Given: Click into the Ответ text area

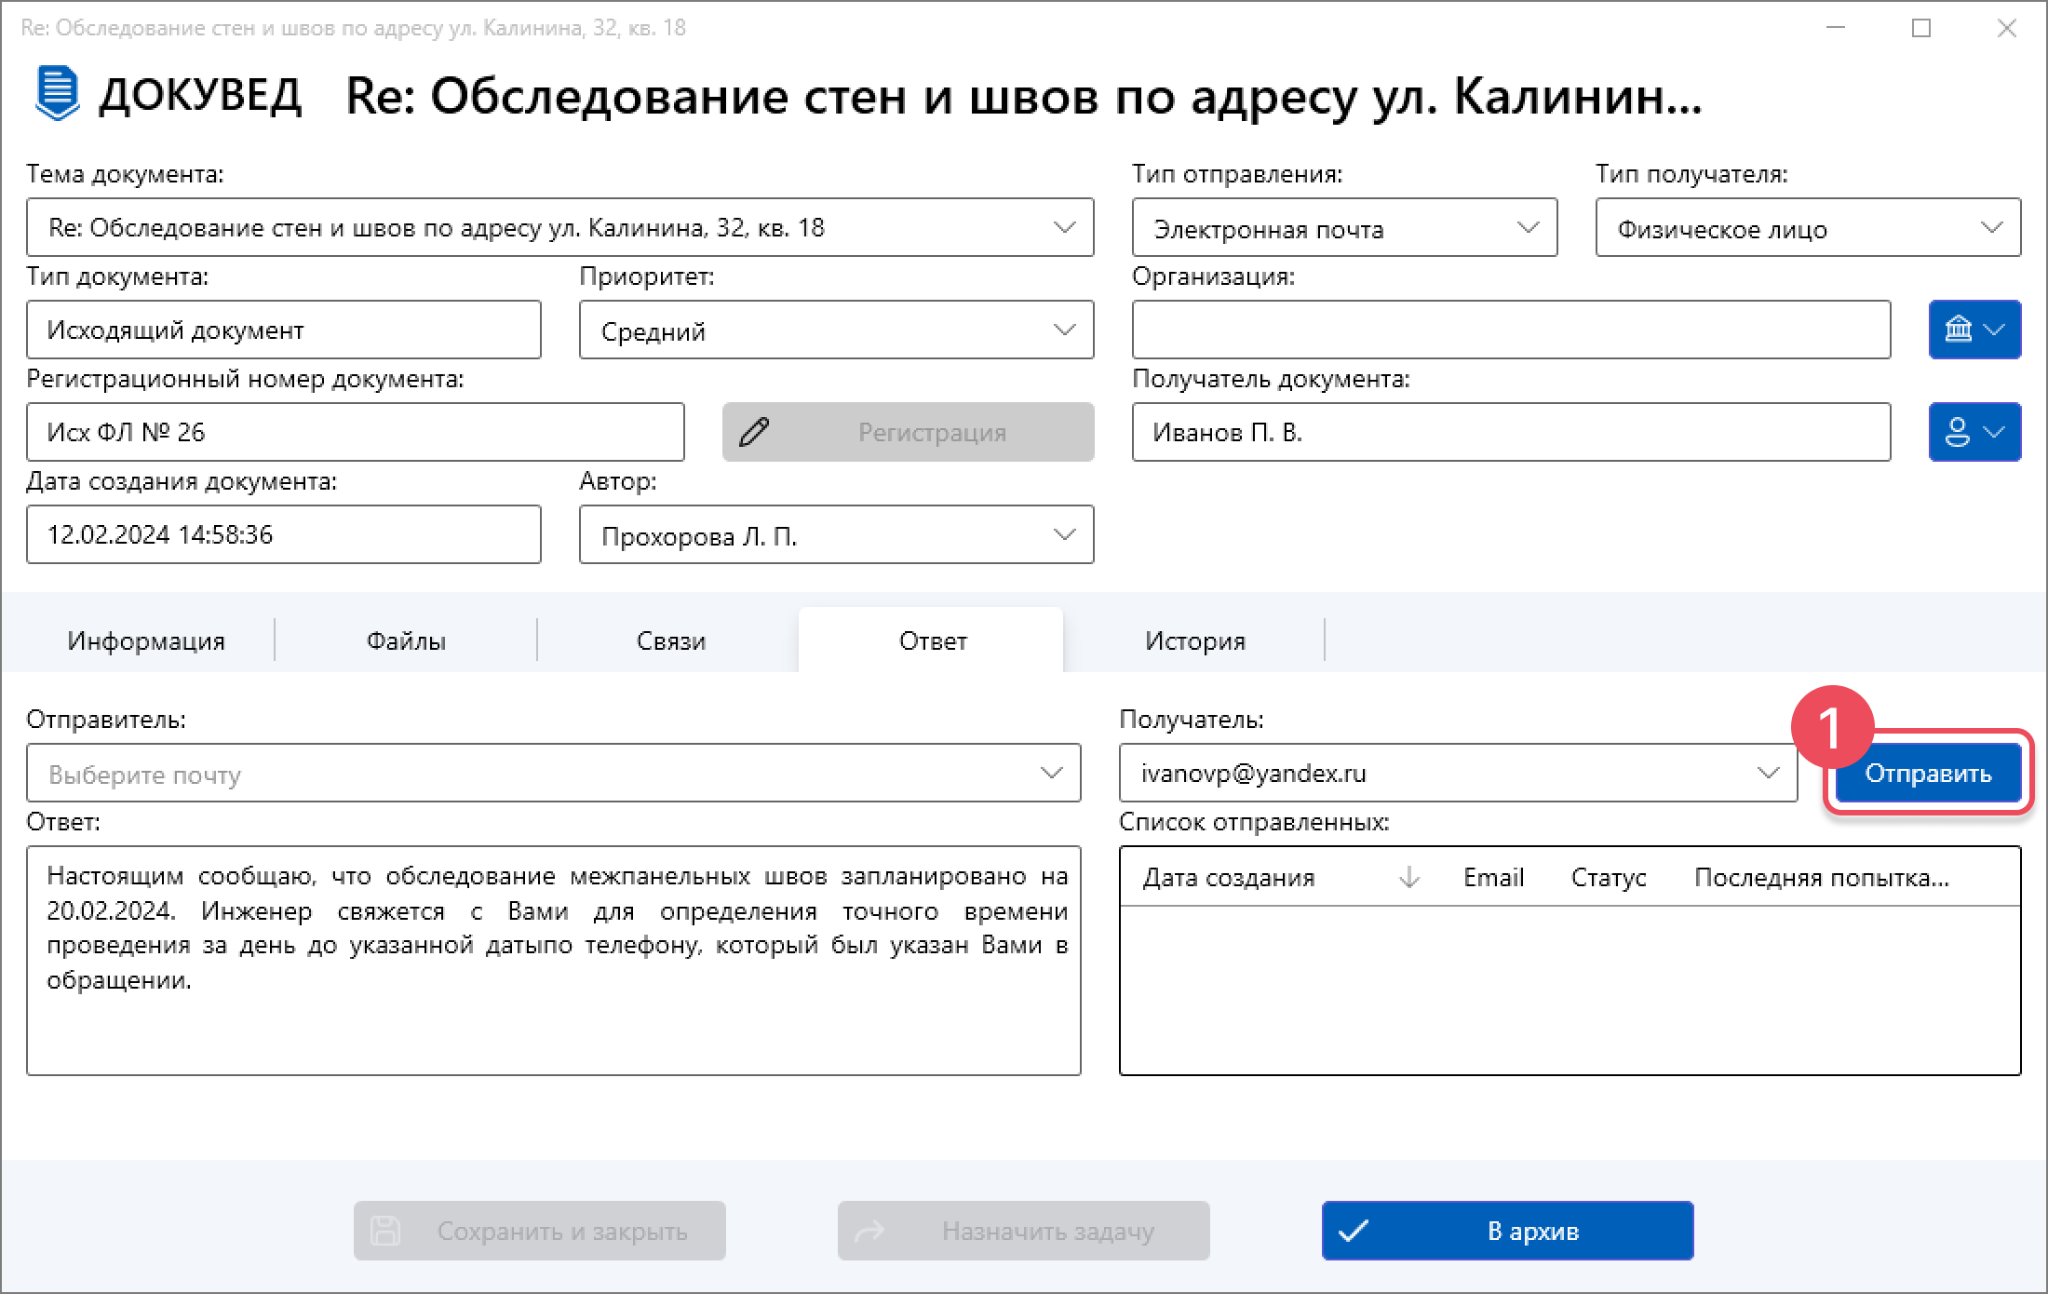Looking at the screenshot, I should click(553, 960).
